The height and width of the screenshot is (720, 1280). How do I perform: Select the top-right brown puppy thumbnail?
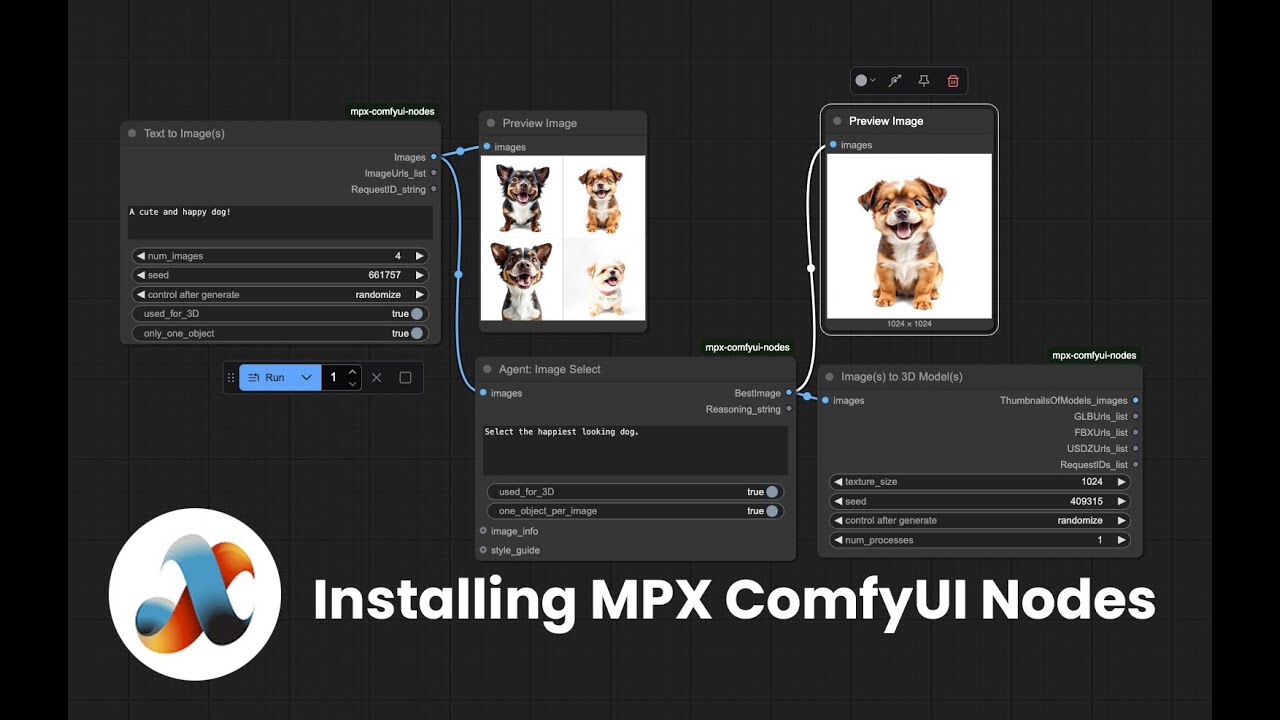[x=604, y=197]
